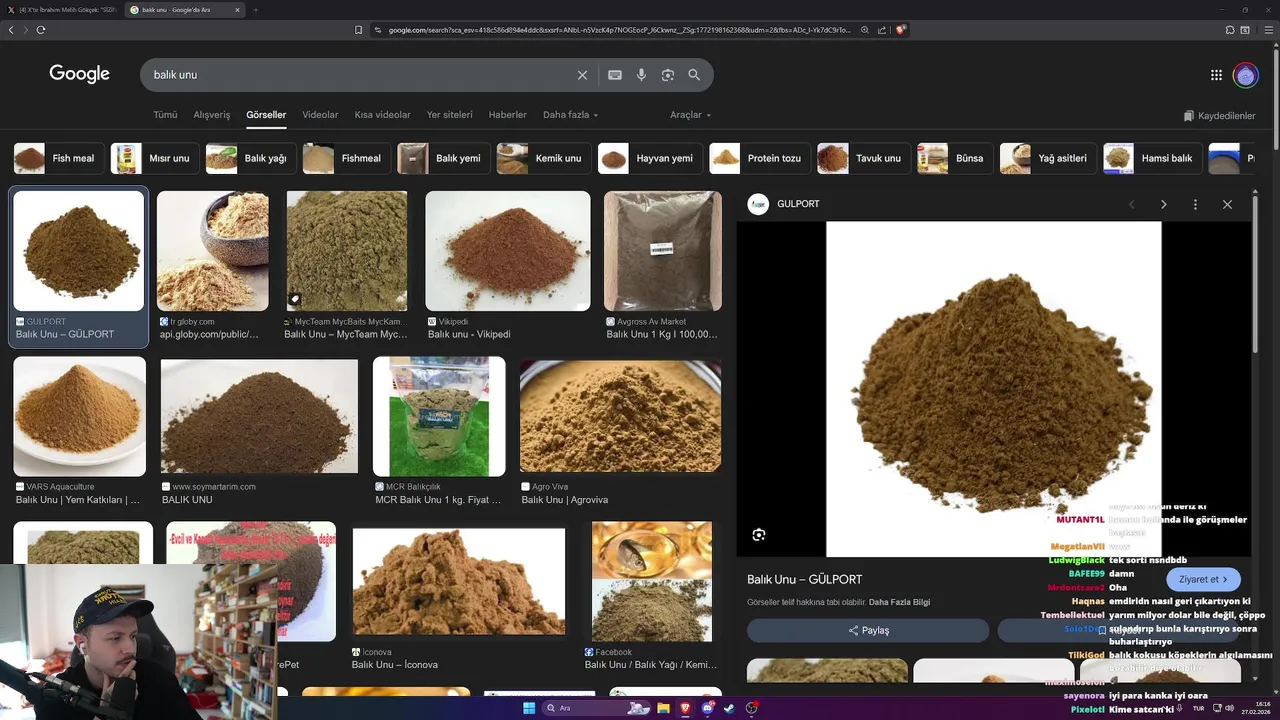Click the browser address bar URL

pos(620,30)
